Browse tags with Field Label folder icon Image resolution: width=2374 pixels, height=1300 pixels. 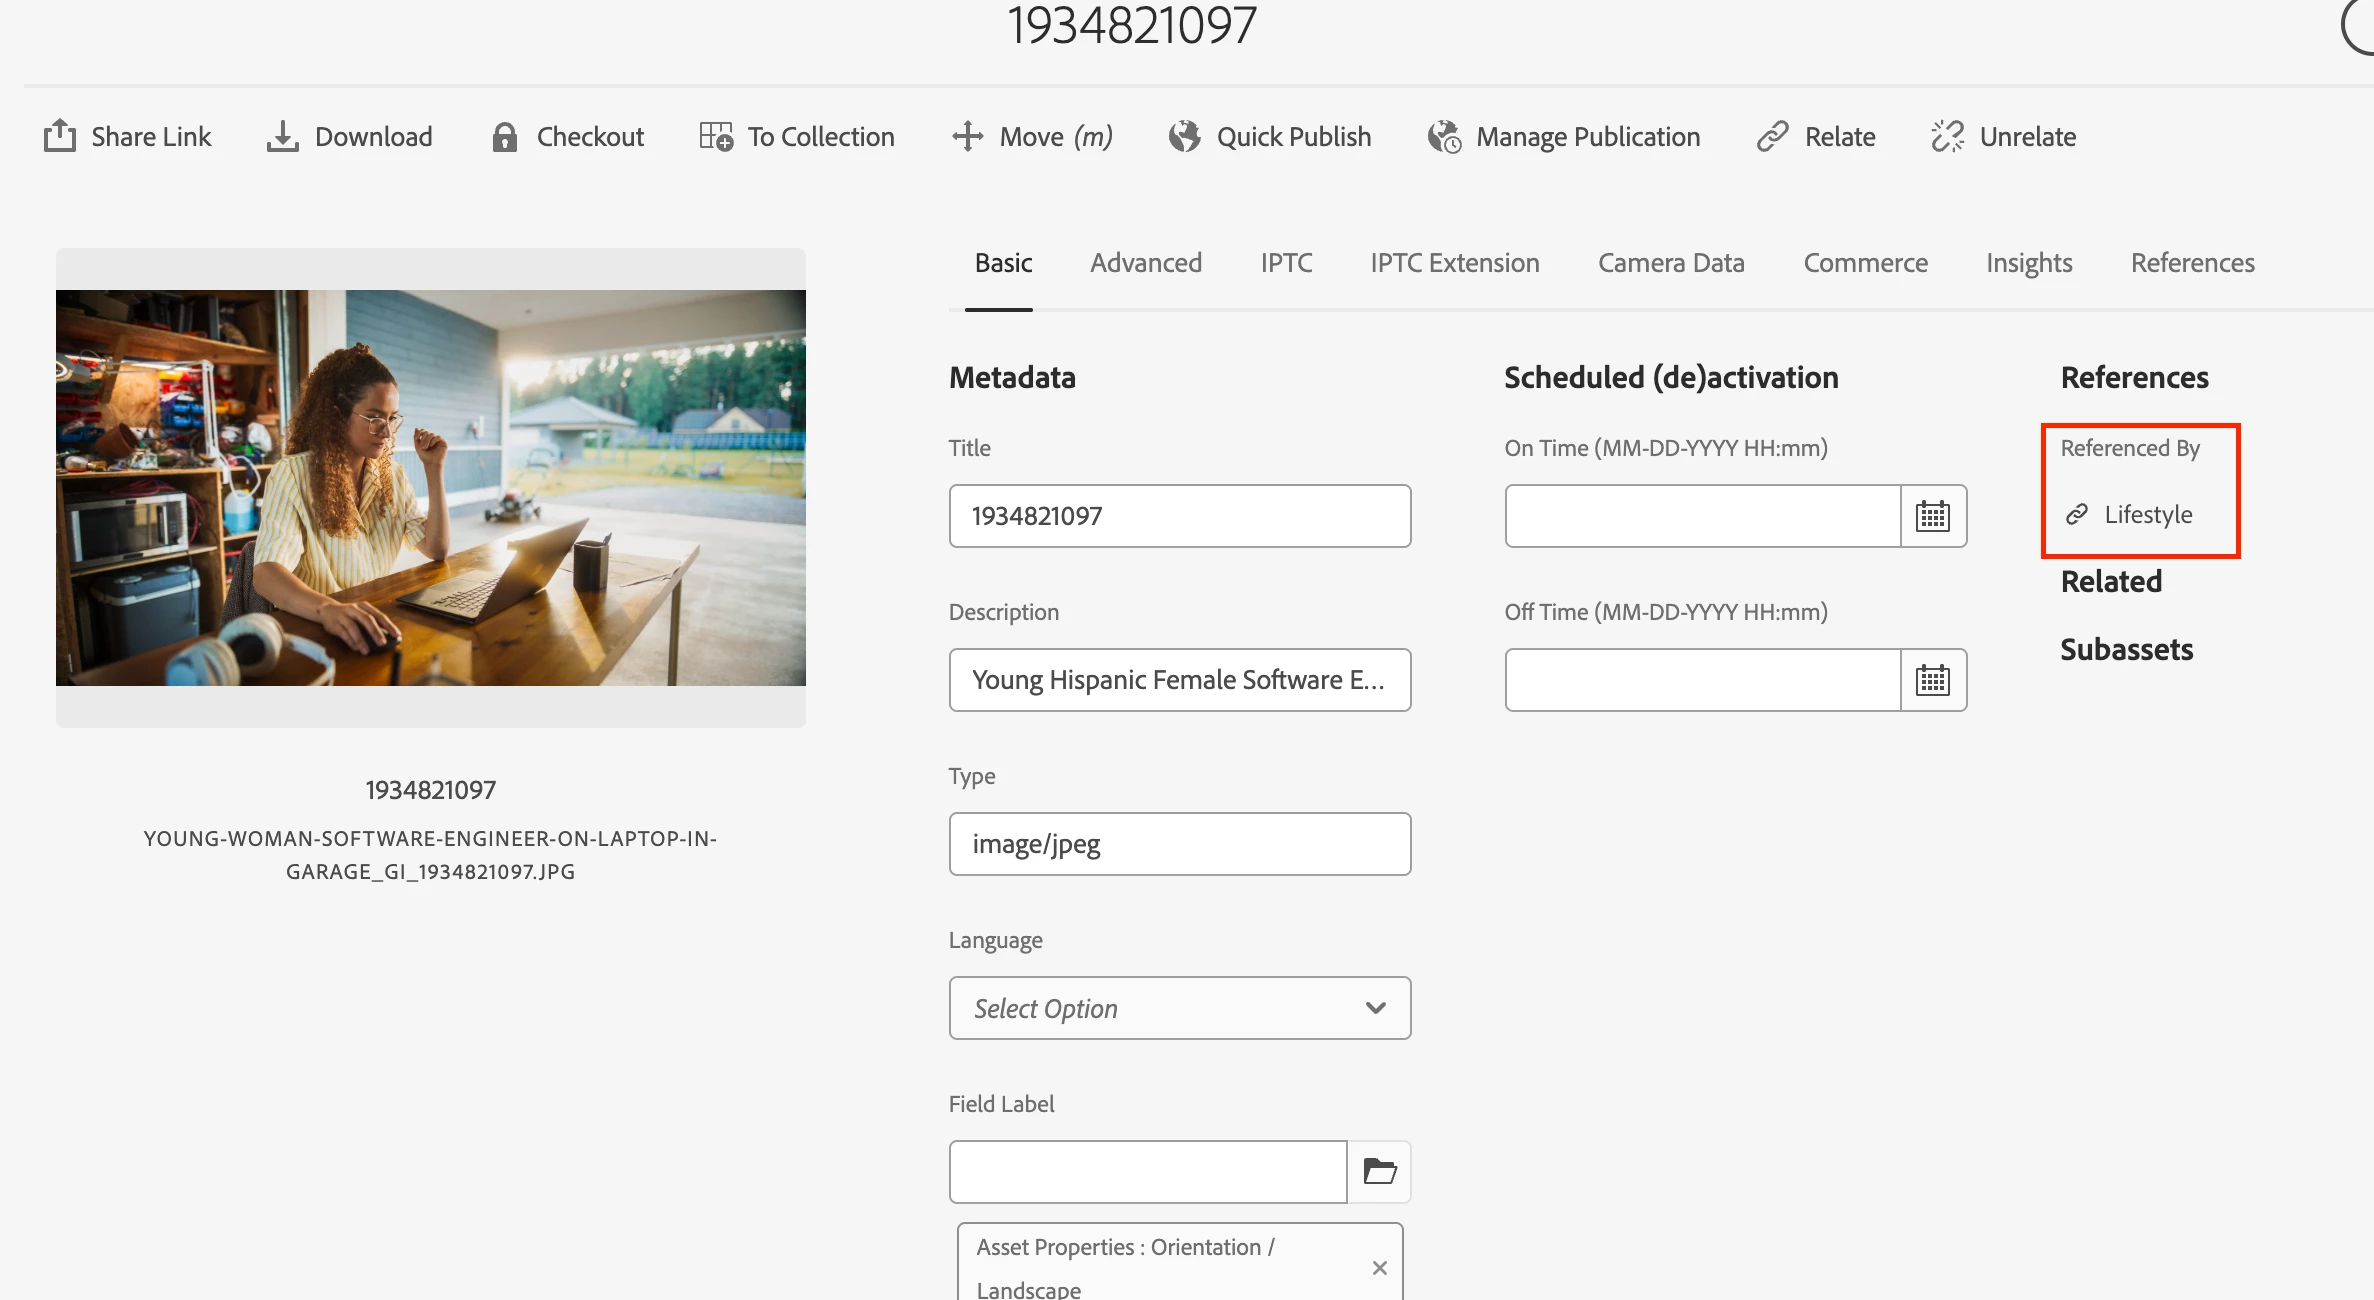coord(1379,1171)
